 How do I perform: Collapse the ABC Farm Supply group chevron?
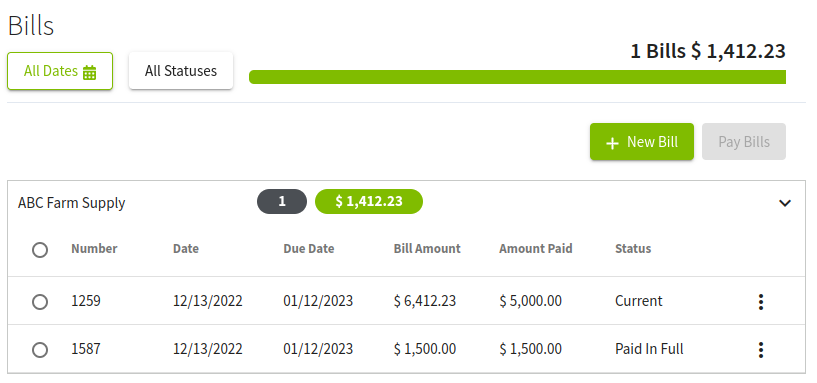tap(785, 203)
